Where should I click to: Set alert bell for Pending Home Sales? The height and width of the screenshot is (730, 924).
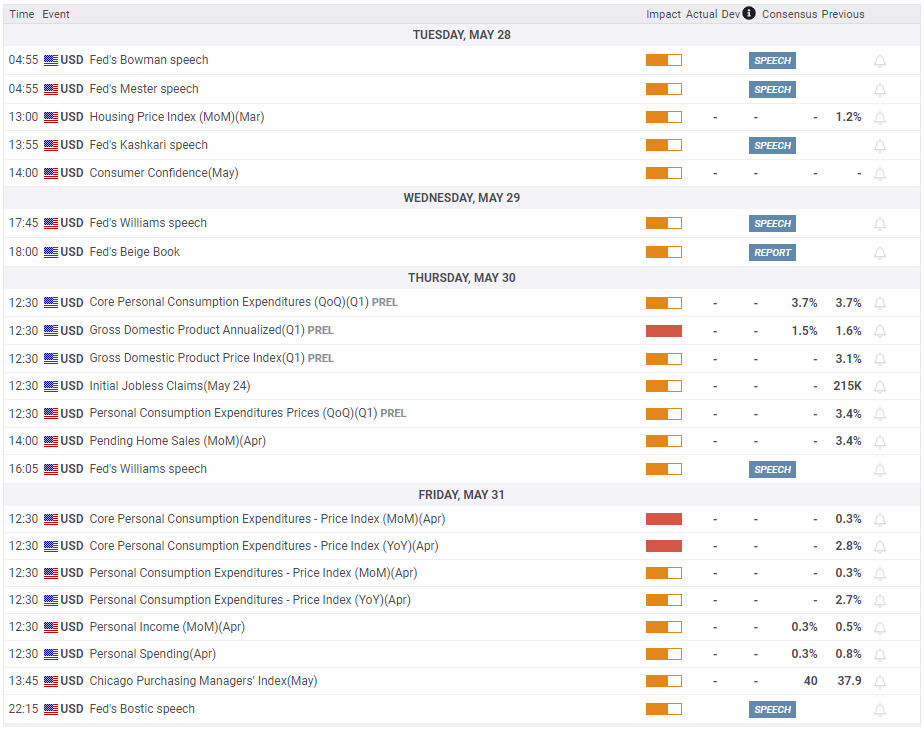(x=880, y=442)
